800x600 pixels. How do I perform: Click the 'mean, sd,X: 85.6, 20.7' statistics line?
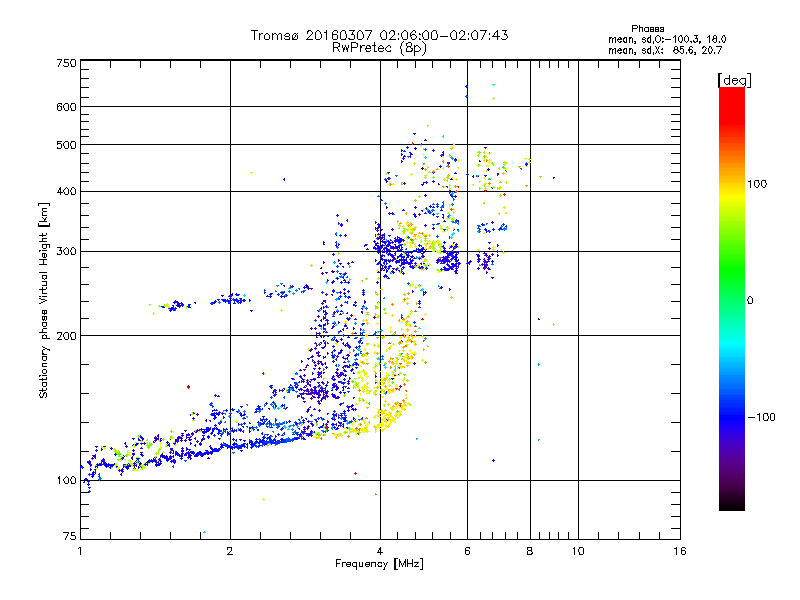coord(665,50)
